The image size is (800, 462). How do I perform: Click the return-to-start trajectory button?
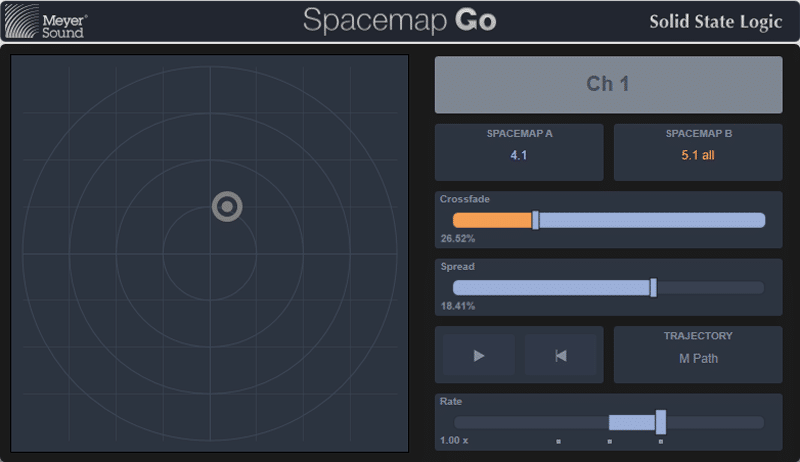[x=560, y=355]
